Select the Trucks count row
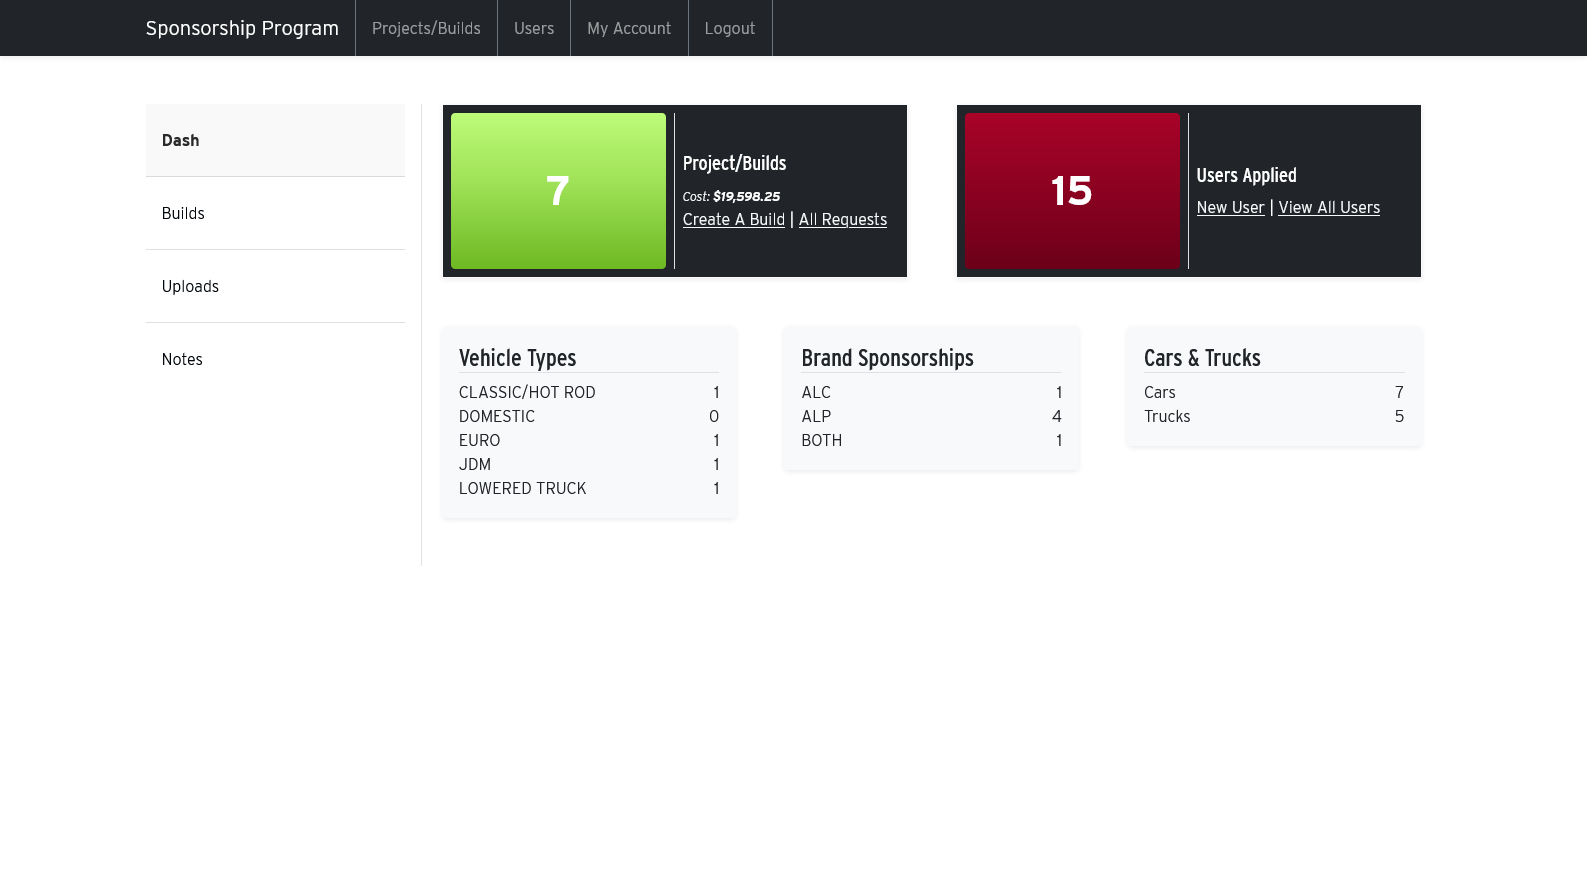The width and height of the screenshot is (1587, 885). (1274, 416)
